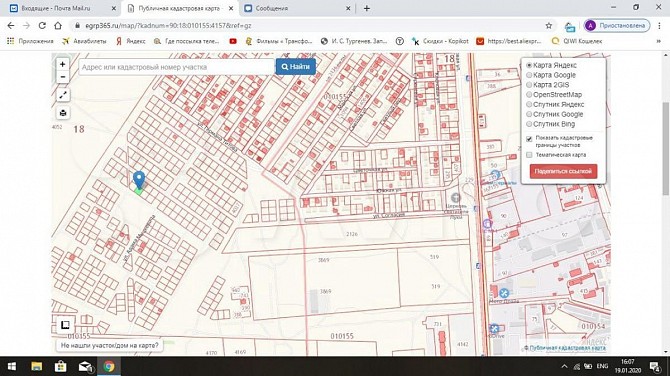Switch to the Сообщения tab
Image resolution: width=670 pixels, height=376 pixels.
click(297, 8)
